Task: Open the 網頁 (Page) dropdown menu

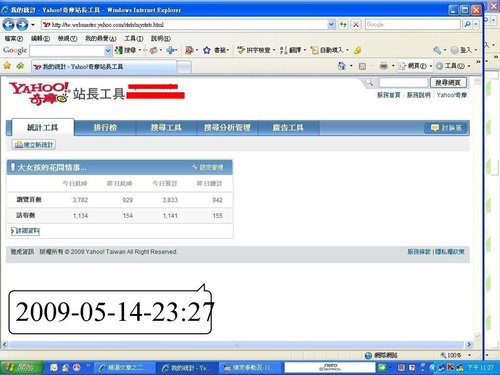Action: (x=415, y=66)
